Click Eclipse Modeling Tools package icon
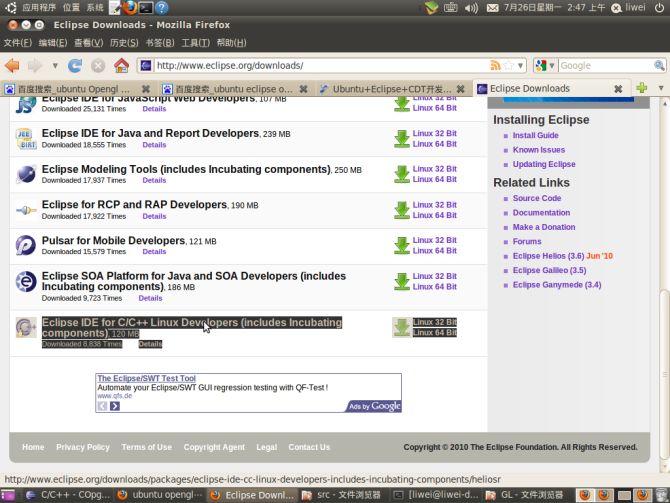Image resolution: width=670 pixels, height=503 pixels. pyautogui.click(x=25, y=175)
